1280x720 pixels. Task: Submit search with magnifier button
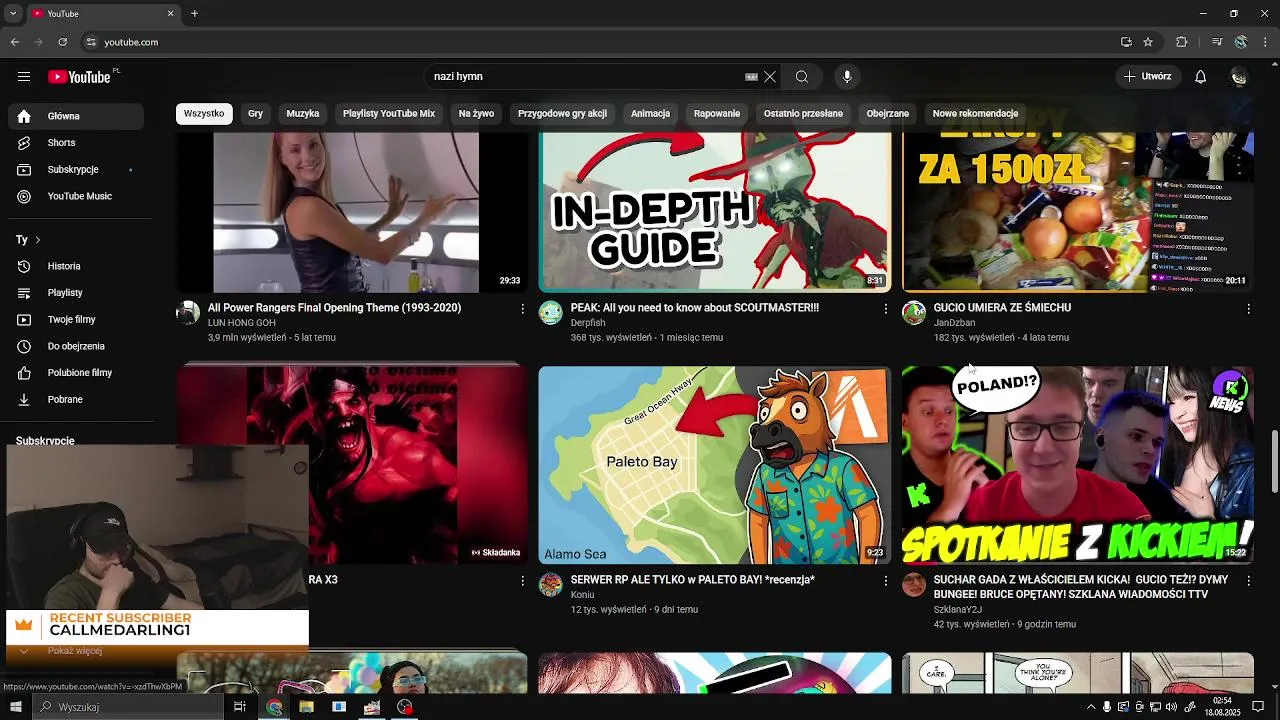pyautogui.click(x=802, y=77)
